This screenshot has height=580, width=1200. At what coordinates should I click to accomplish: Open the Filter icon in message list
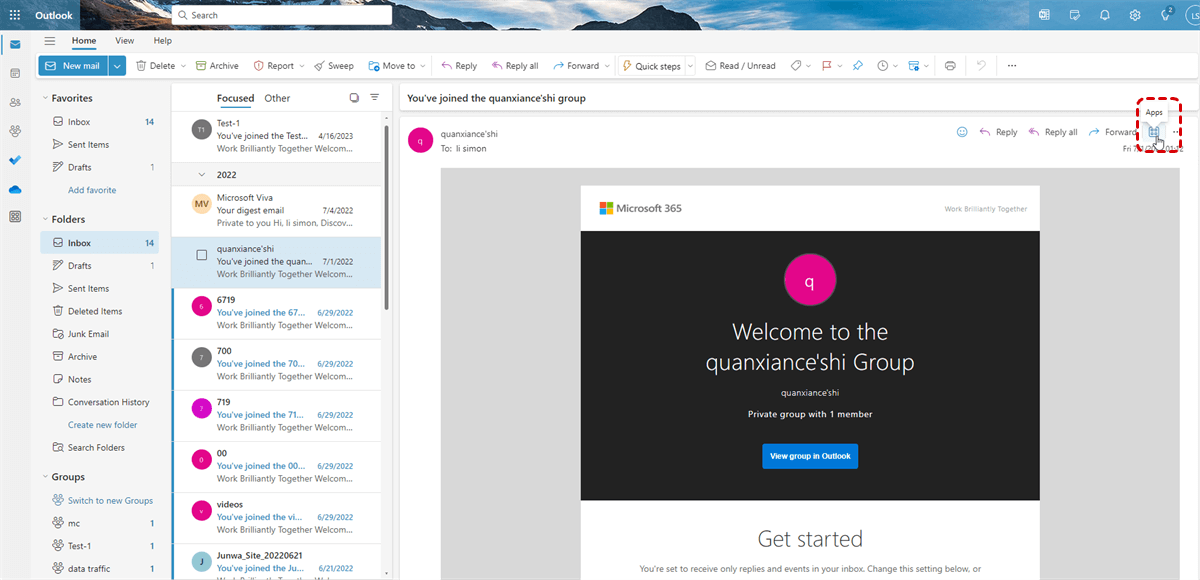[x=375, y=98]
